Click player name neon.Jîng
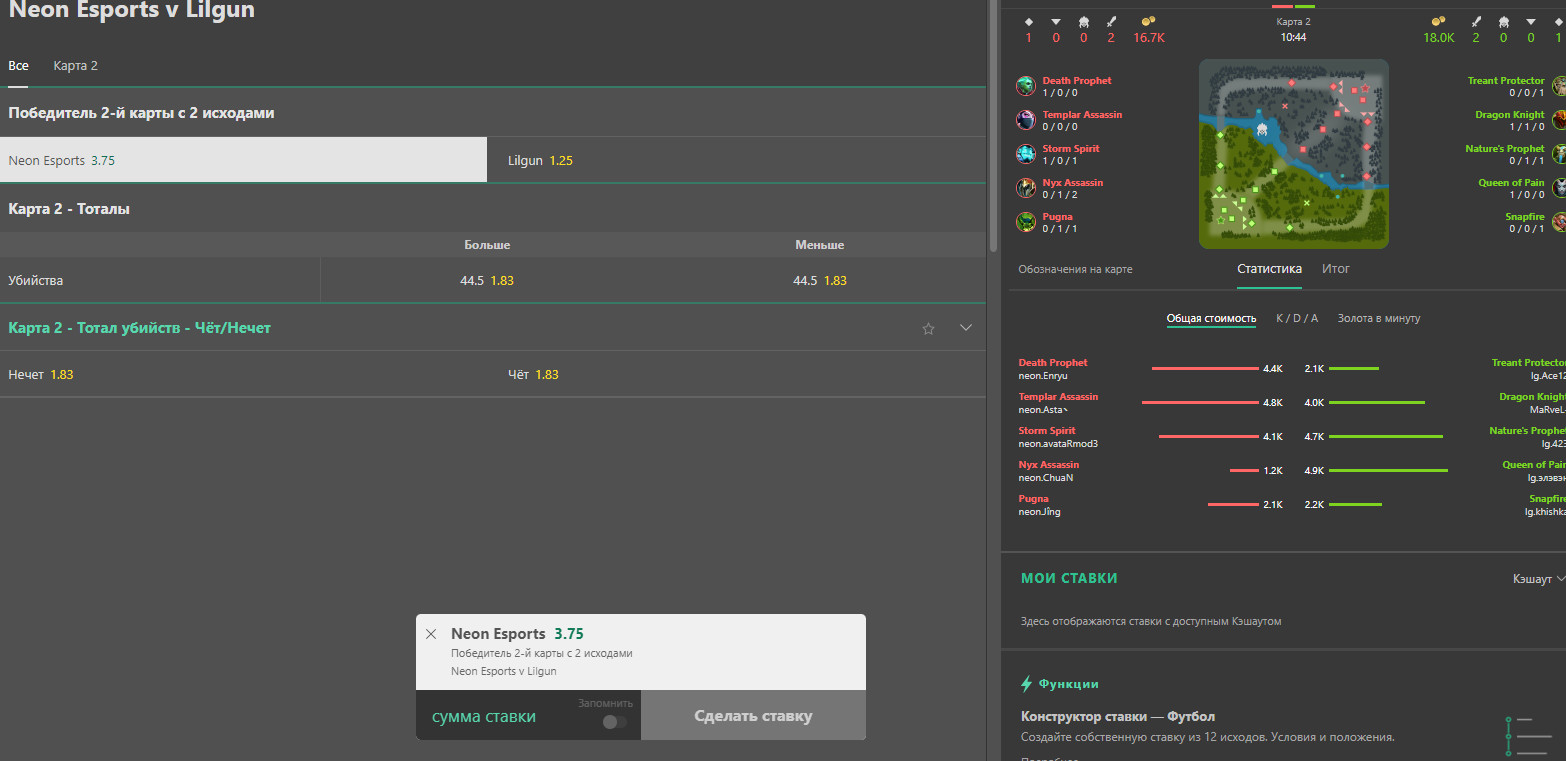1566x761 pixels. 1040,512
